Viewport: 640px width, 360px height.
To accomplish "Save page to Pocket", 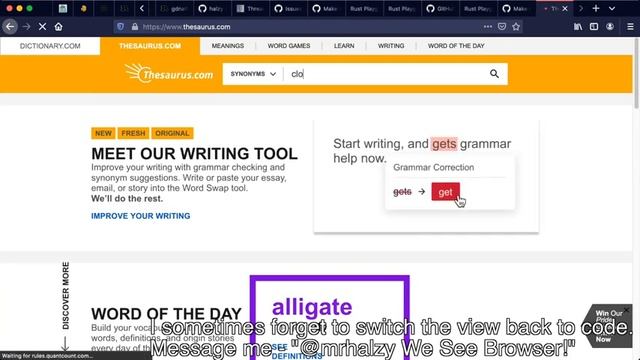I will (x=502, y=27).
